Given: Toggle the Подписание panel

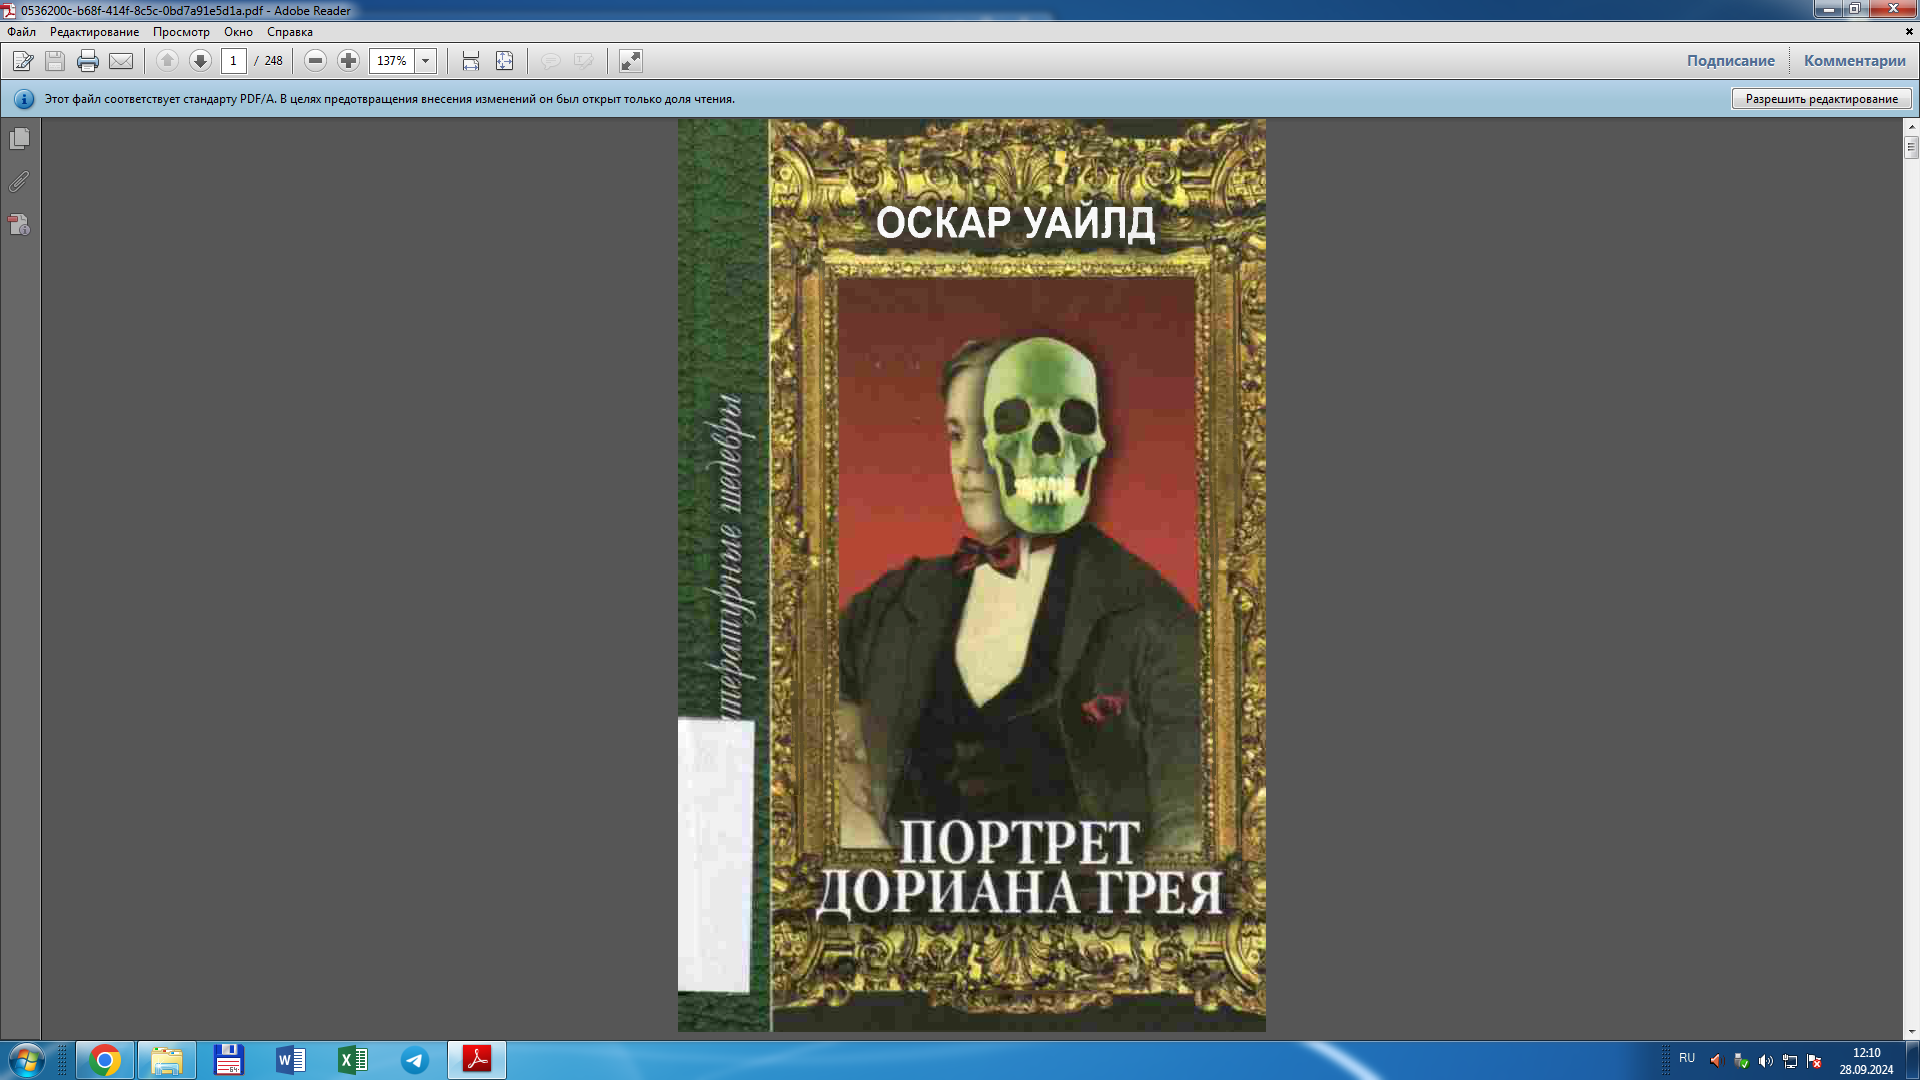Looking at the screenshot, I should click(1731, 60).
